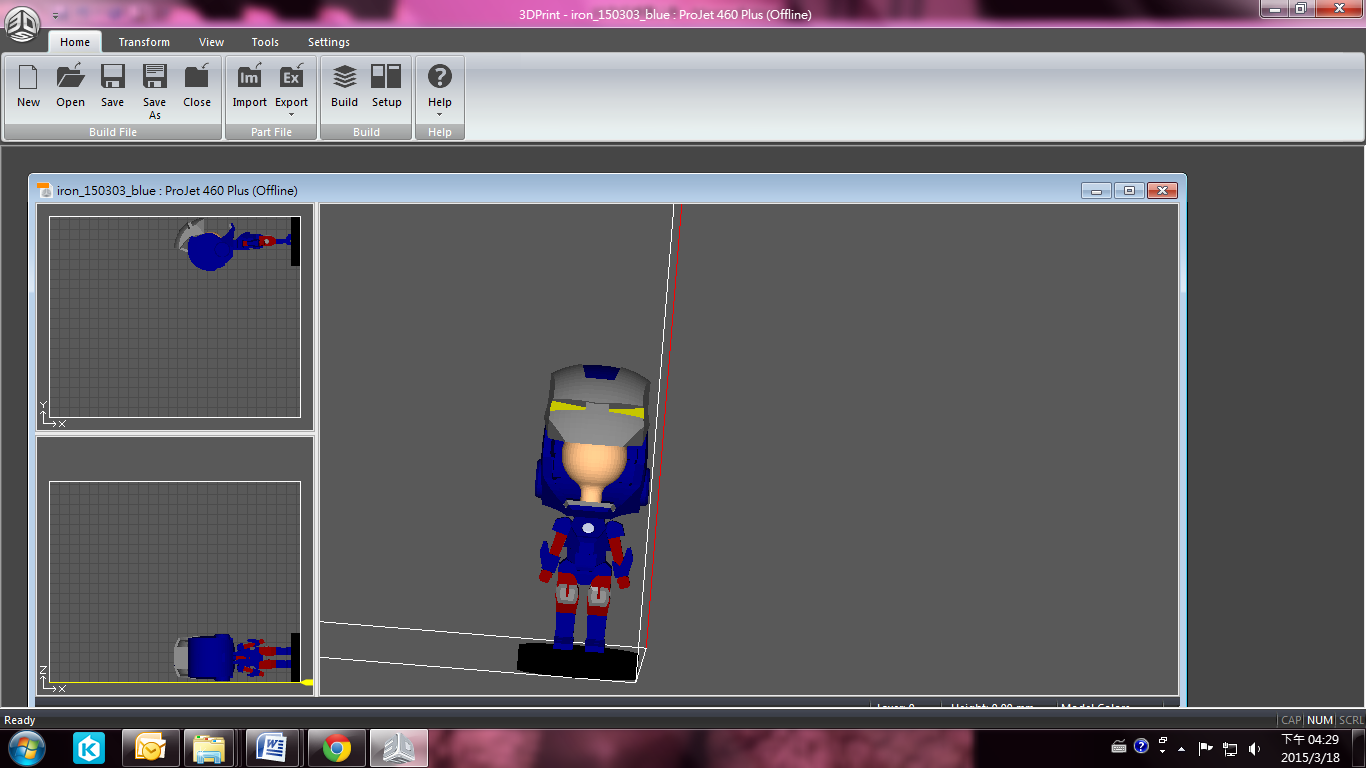This screenshot has height=768, width=1366.
Task: Close the current build file
Action: pos(197,87)
